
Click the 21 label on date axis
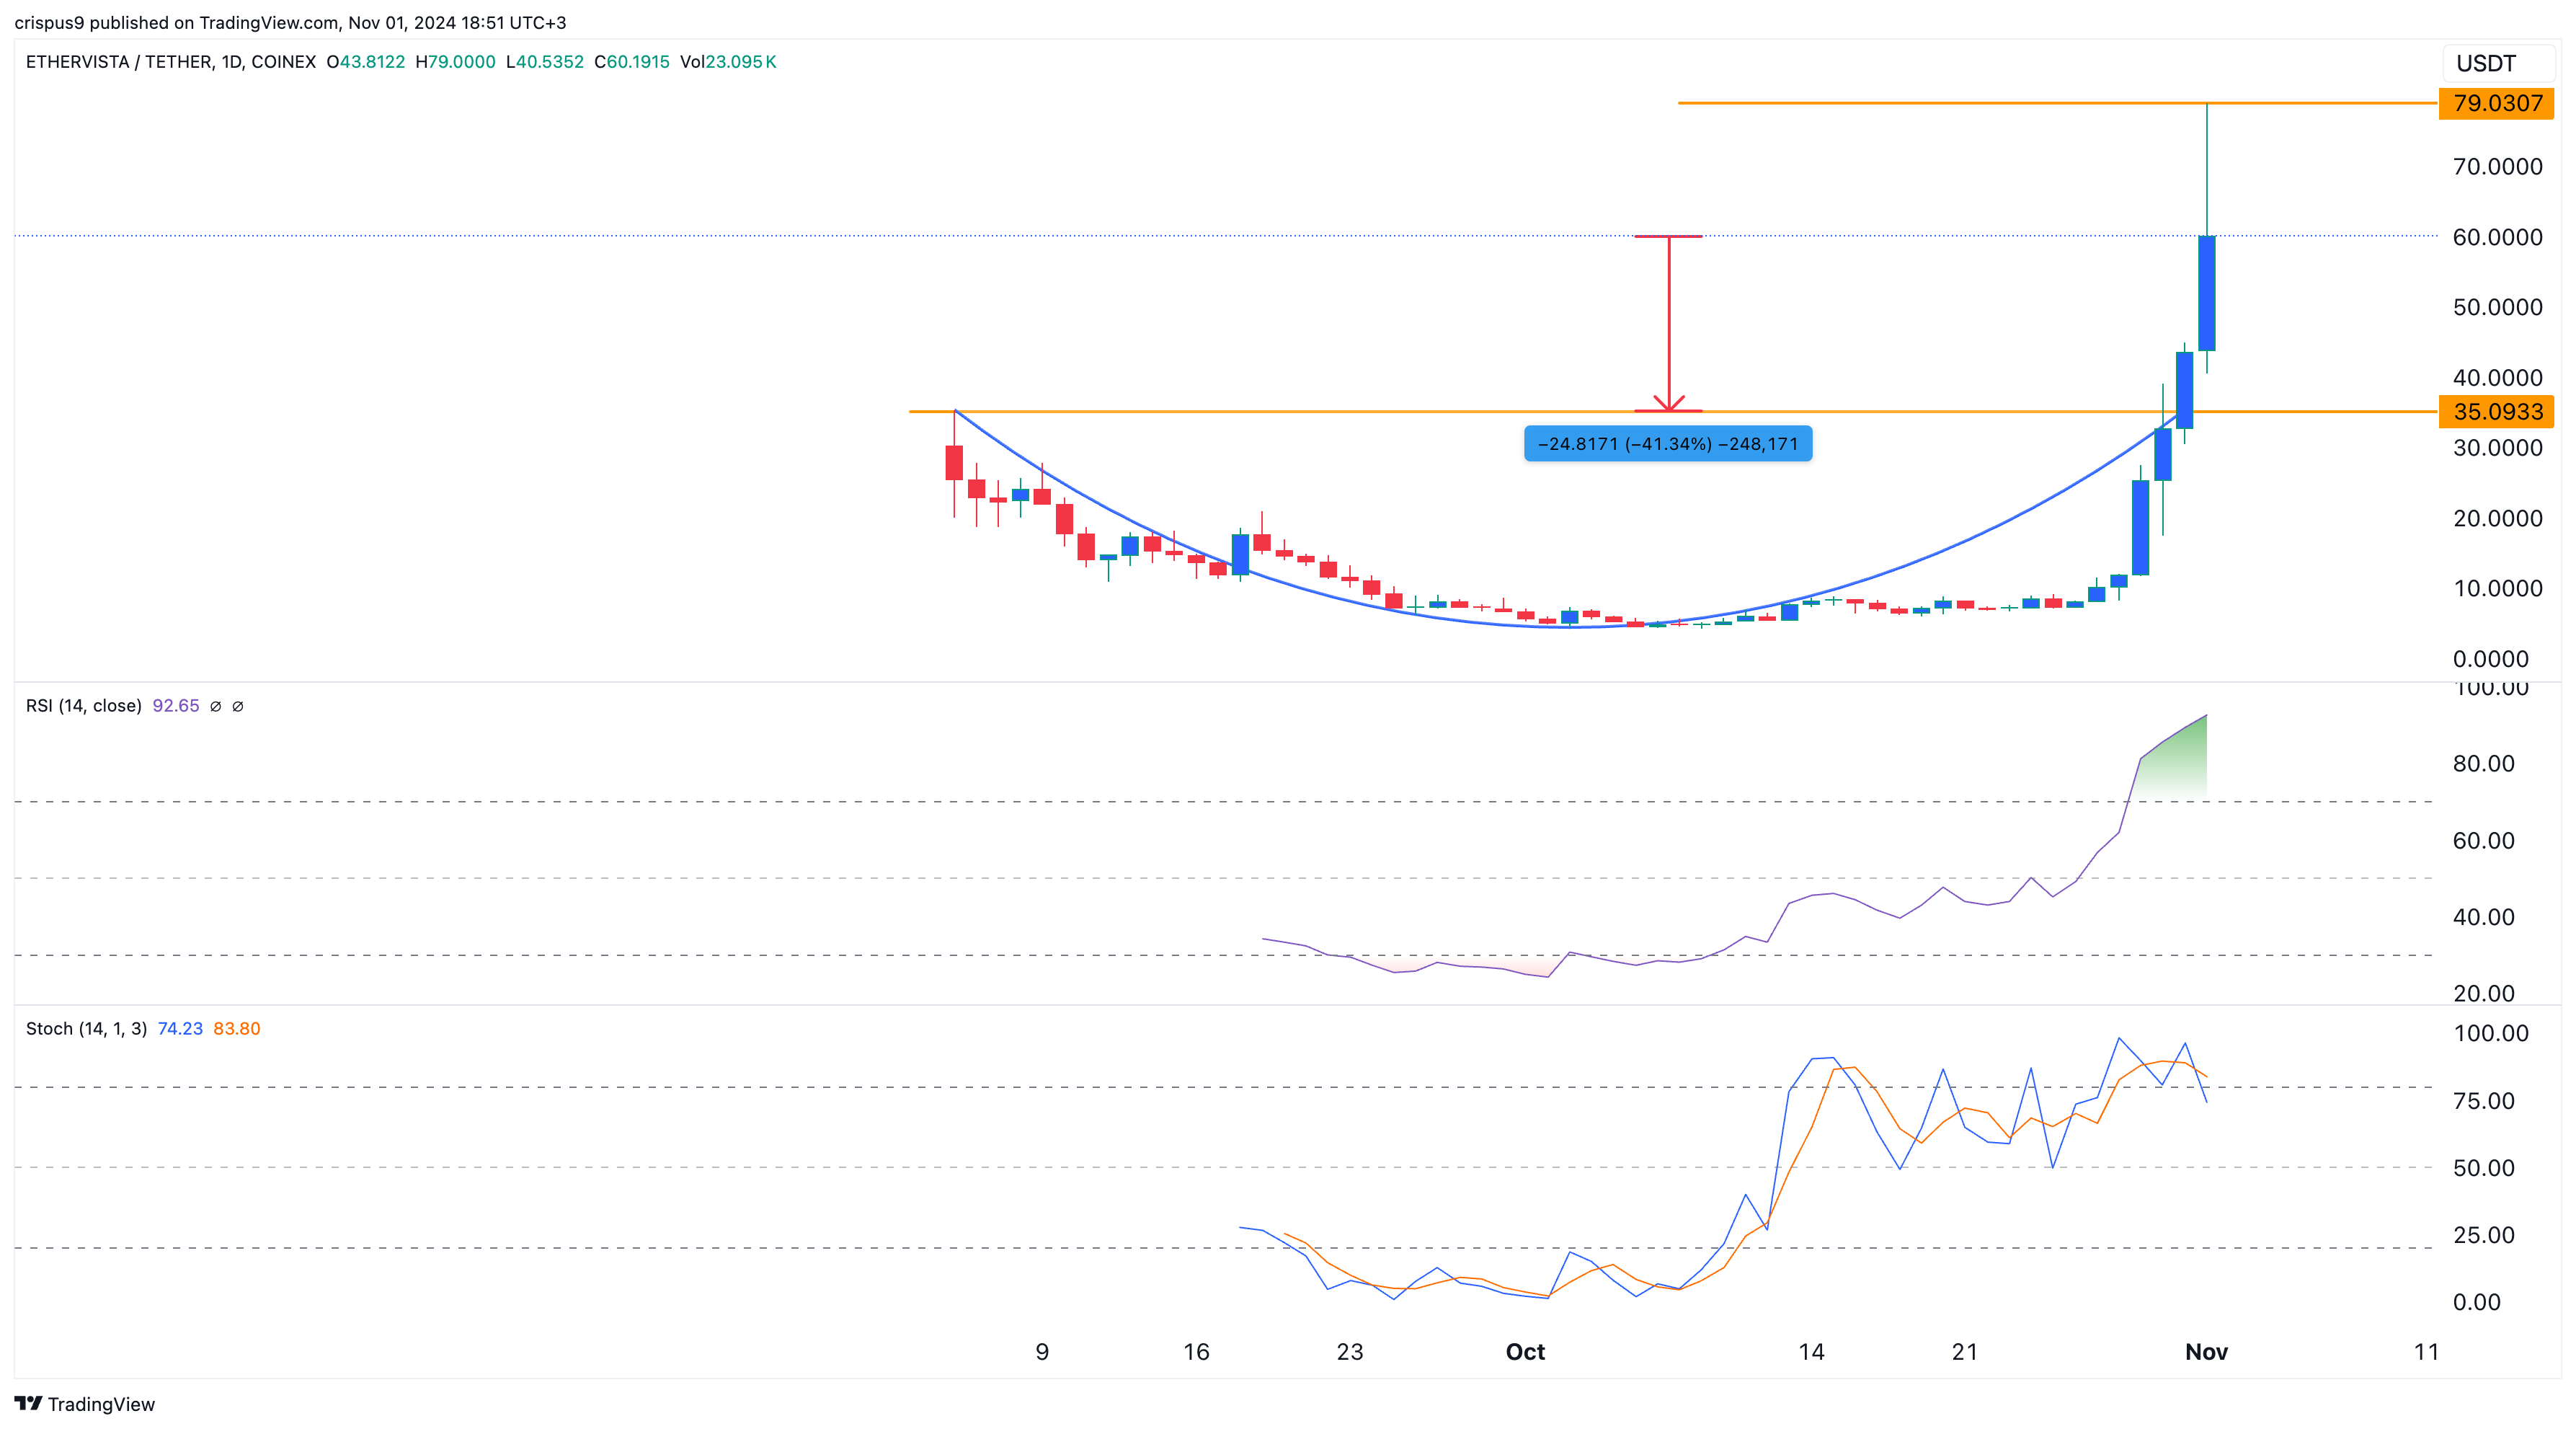click(1965, 1352)
